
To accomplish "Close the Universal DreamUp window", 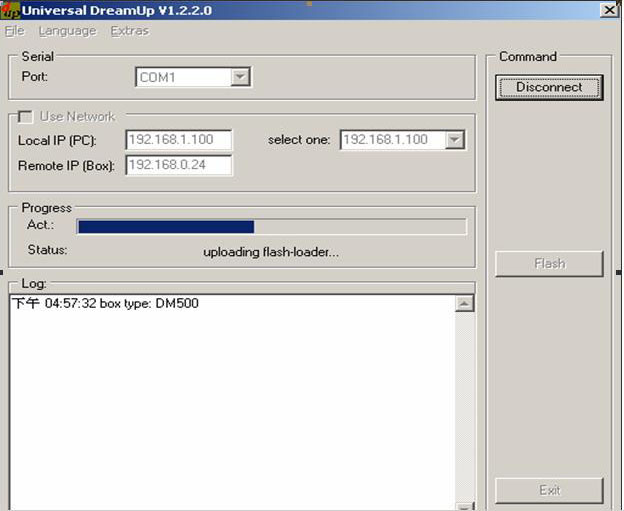I will click(609, 10).
